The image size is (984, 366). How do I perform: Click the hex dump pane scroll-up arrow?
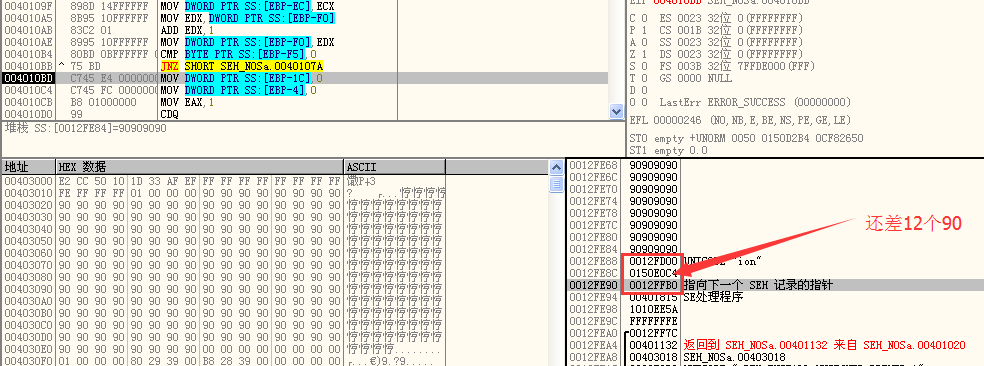click(x=556, y=167)
